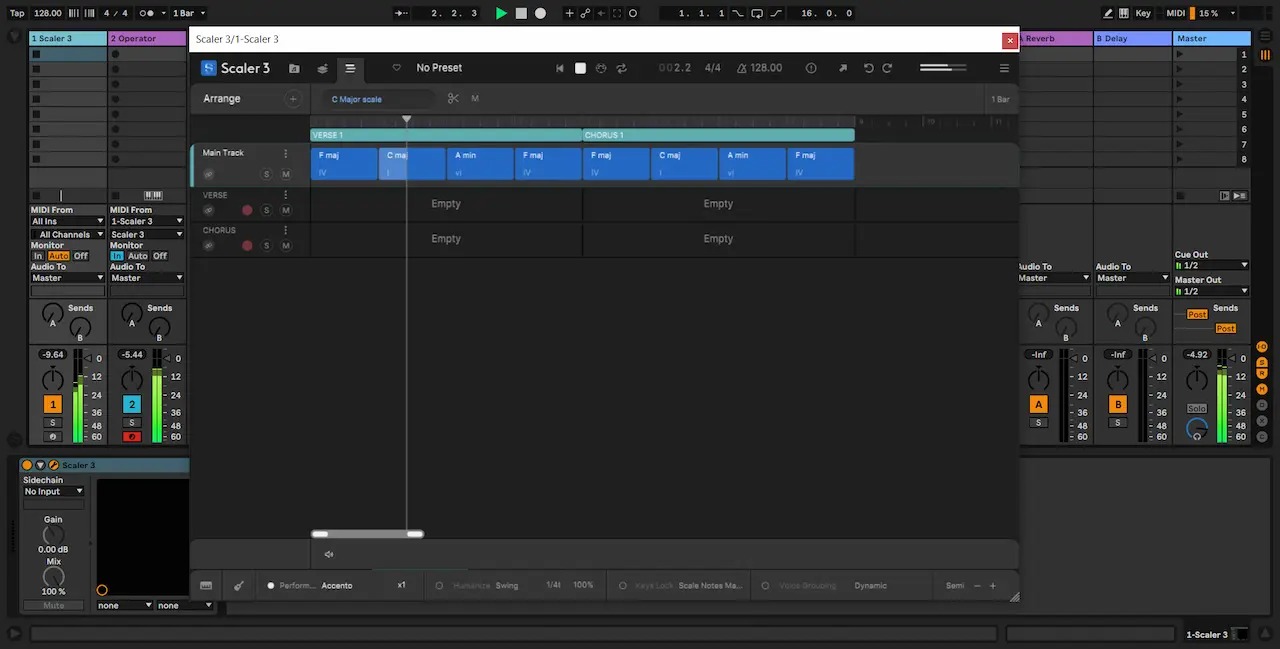Click Ableton's arrangement record button
Viewport: 1280px width, 649px height.
[540, 13]
